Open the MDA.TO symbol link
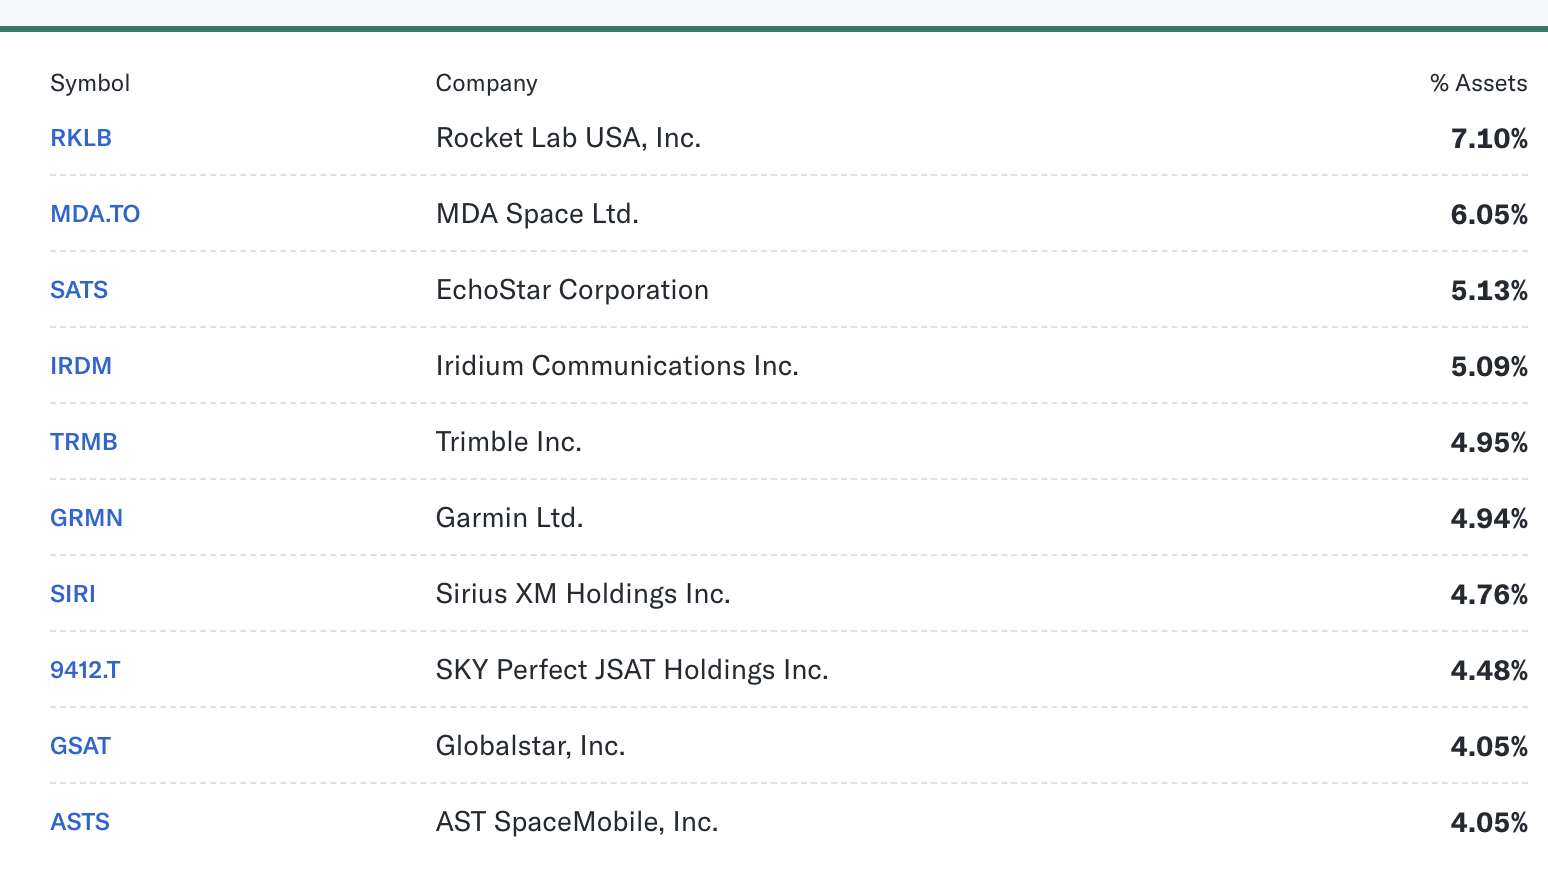 pyautogui.click(x=95, y=214)
